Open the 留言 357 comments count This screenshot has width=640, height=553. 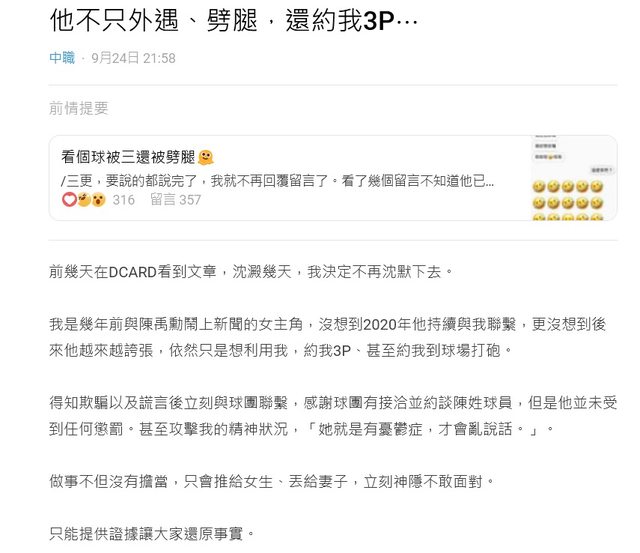click(176, 200)
